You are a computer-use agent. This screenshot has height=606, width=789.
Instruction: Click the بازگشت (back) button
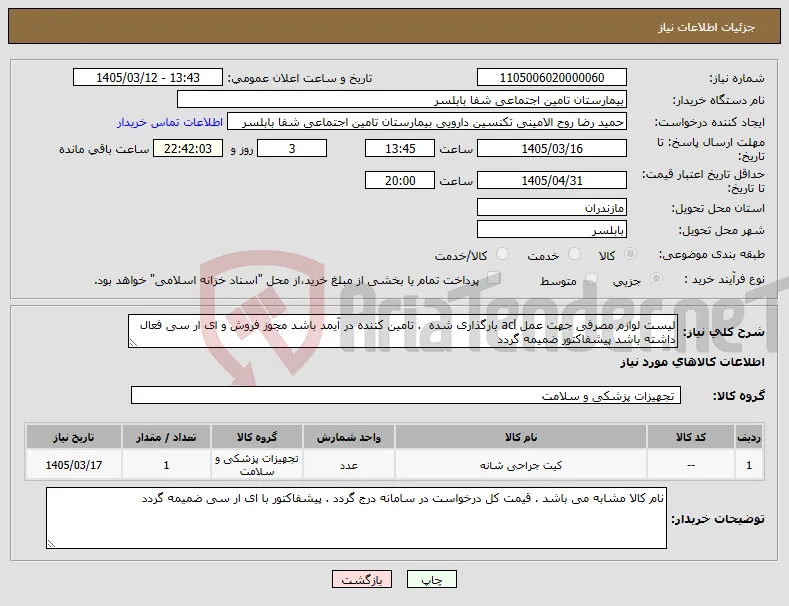point(362,579)
